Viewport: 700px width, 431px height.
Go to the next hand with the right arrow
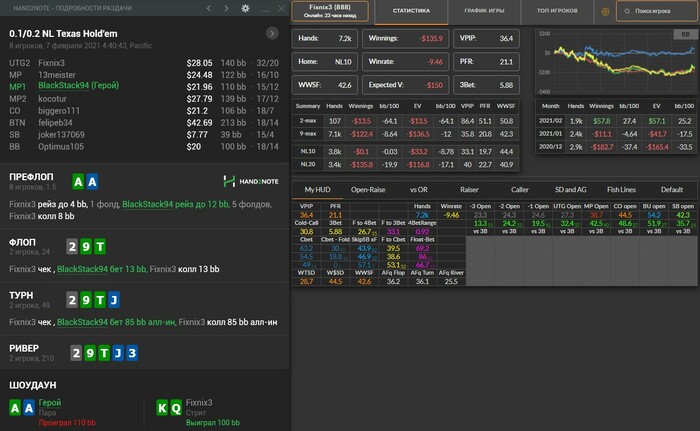pyautogui.click(x=226, y=8)
